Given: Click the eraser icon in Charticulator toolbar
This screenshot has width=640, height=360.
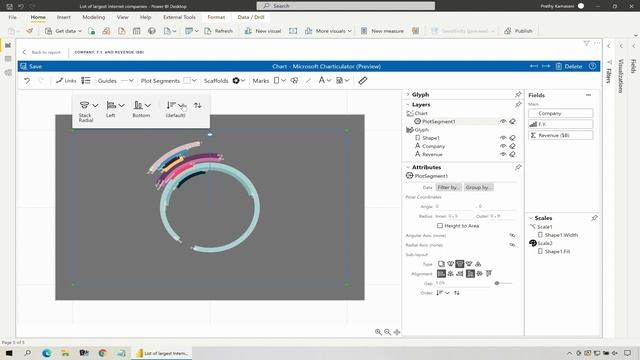Looking at the screenshot, I should coord(362,81).
